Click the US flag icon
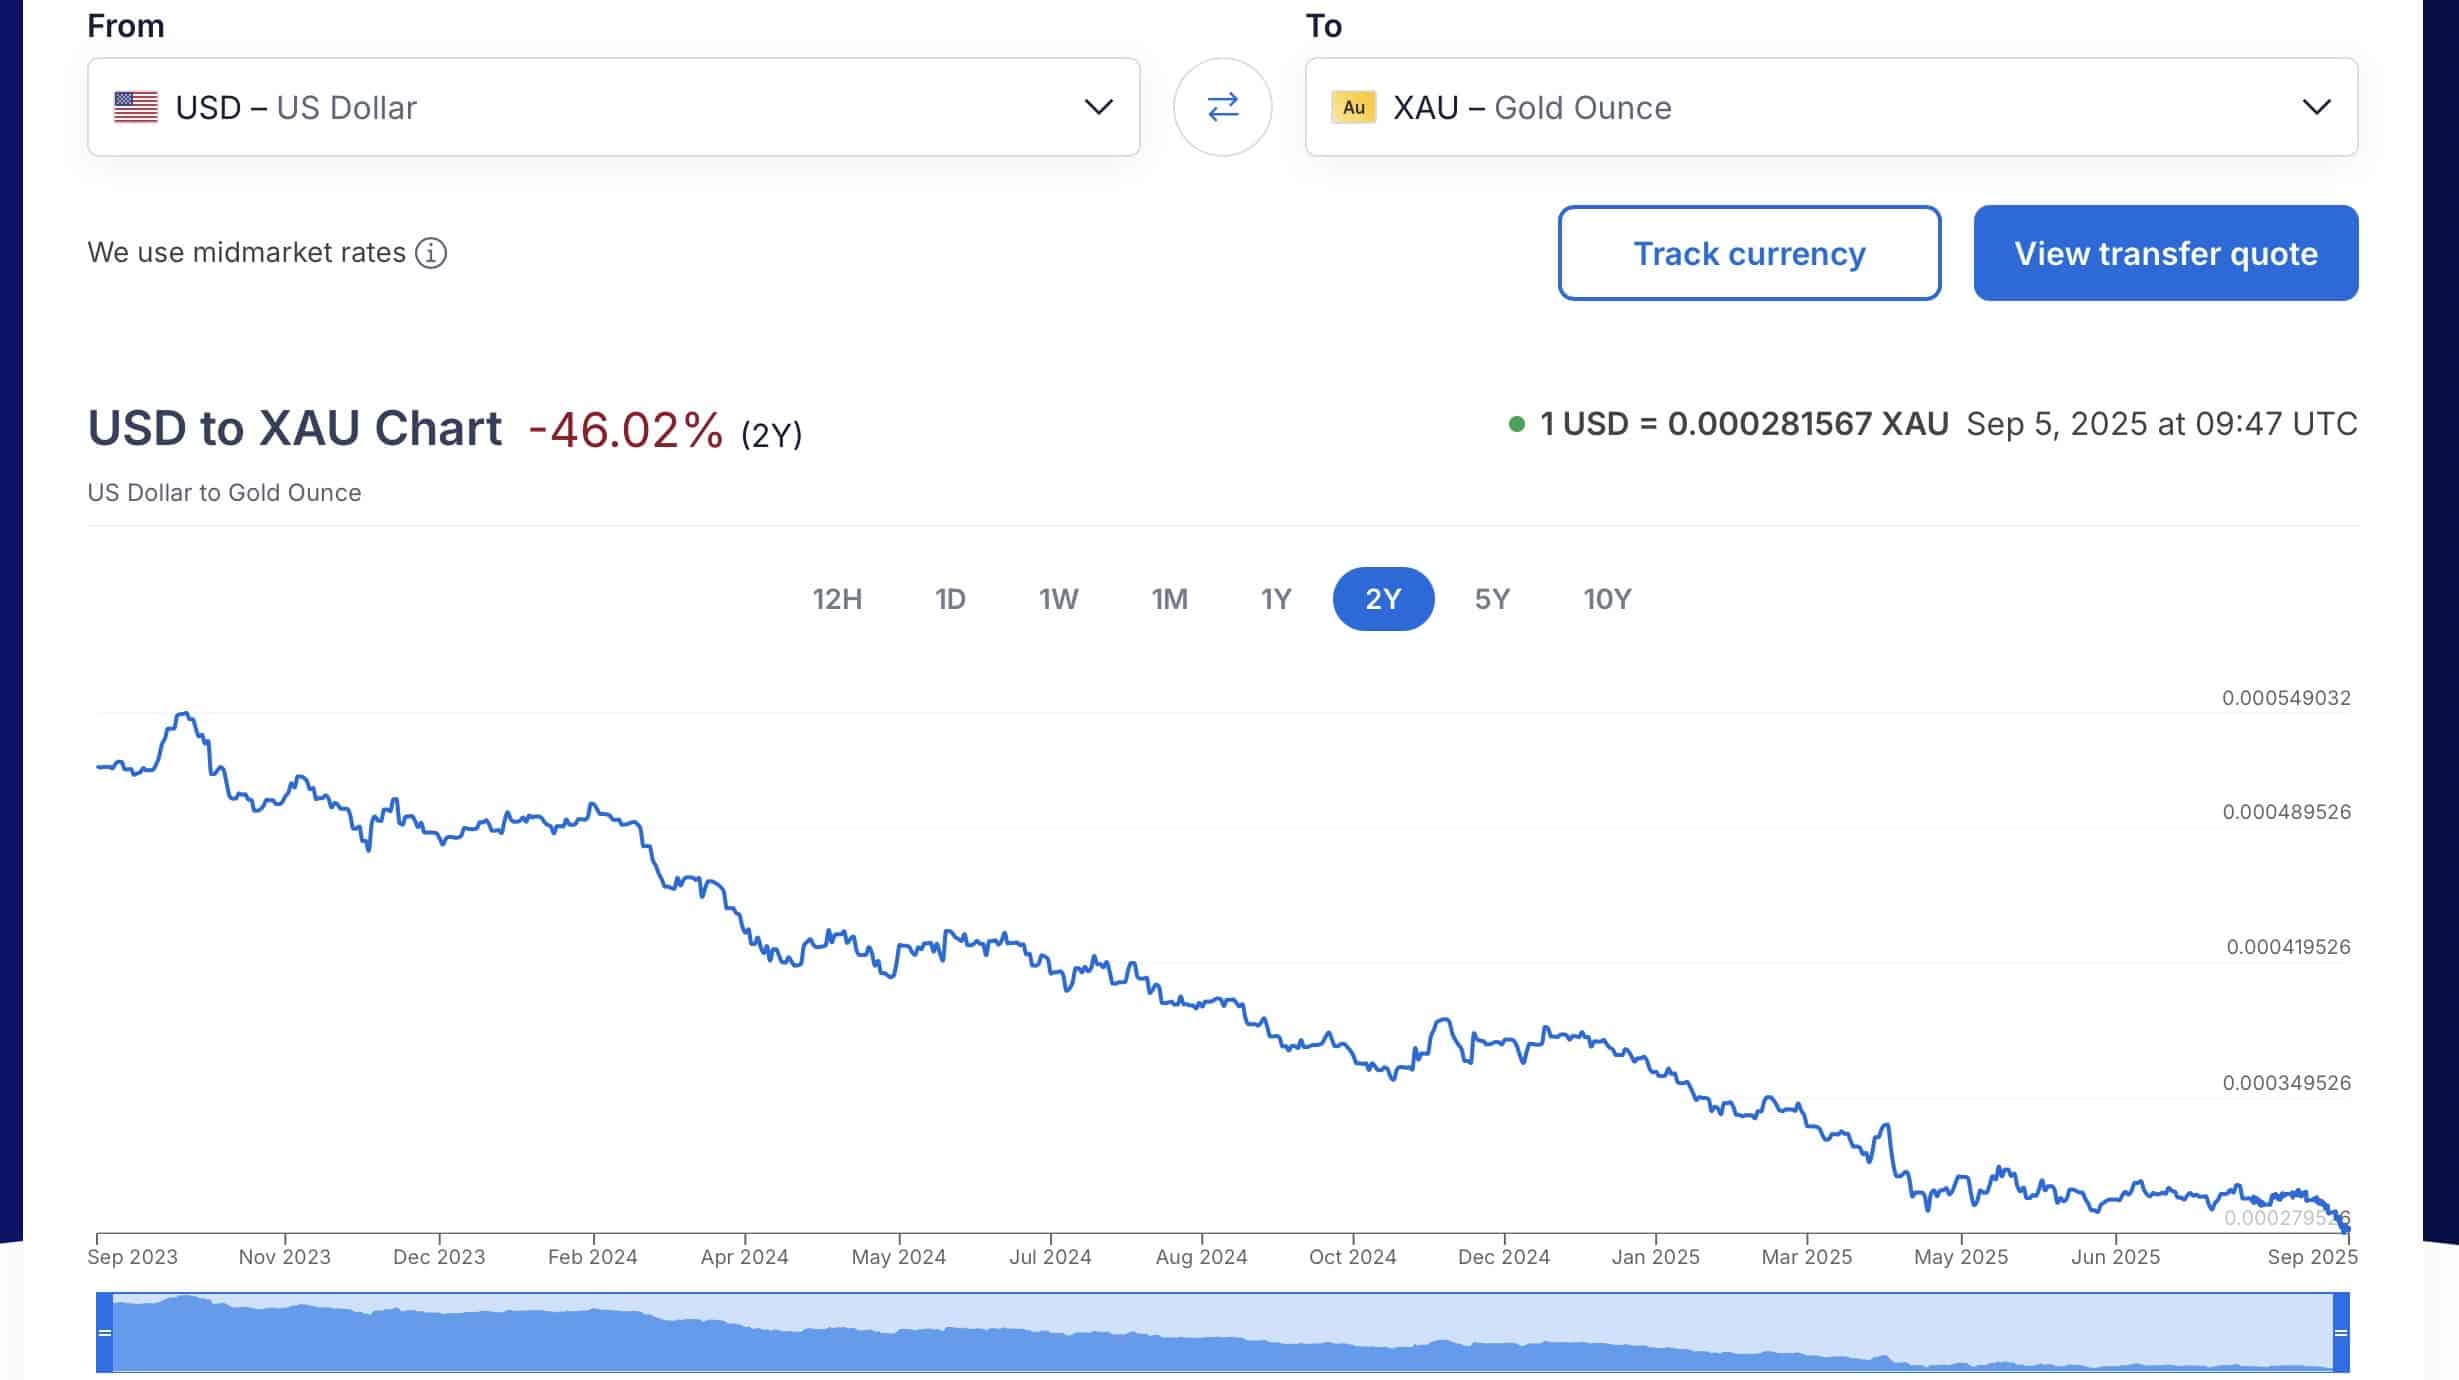 (136, 107)
